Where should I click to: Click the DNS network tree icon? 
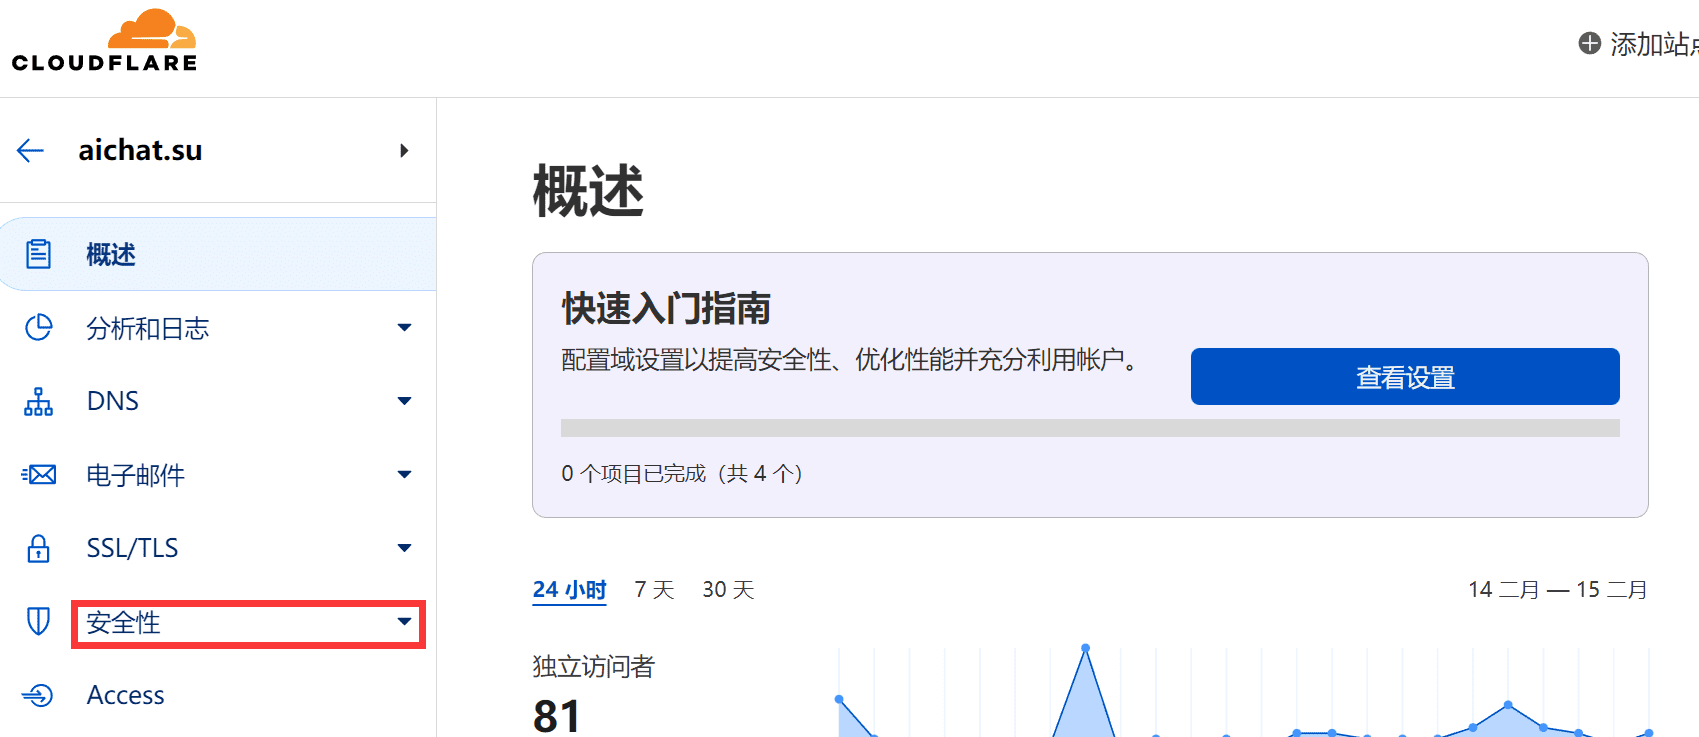pos(38,401)
